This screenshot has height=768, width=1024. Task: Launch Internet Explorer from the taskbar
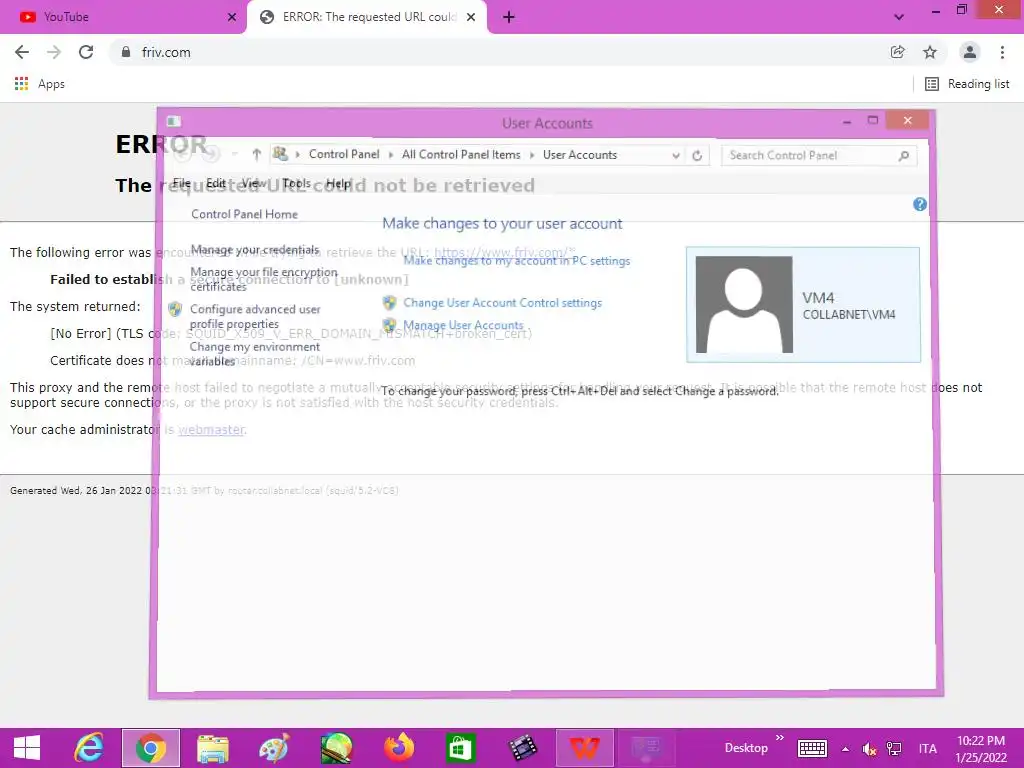pos(89,748)
